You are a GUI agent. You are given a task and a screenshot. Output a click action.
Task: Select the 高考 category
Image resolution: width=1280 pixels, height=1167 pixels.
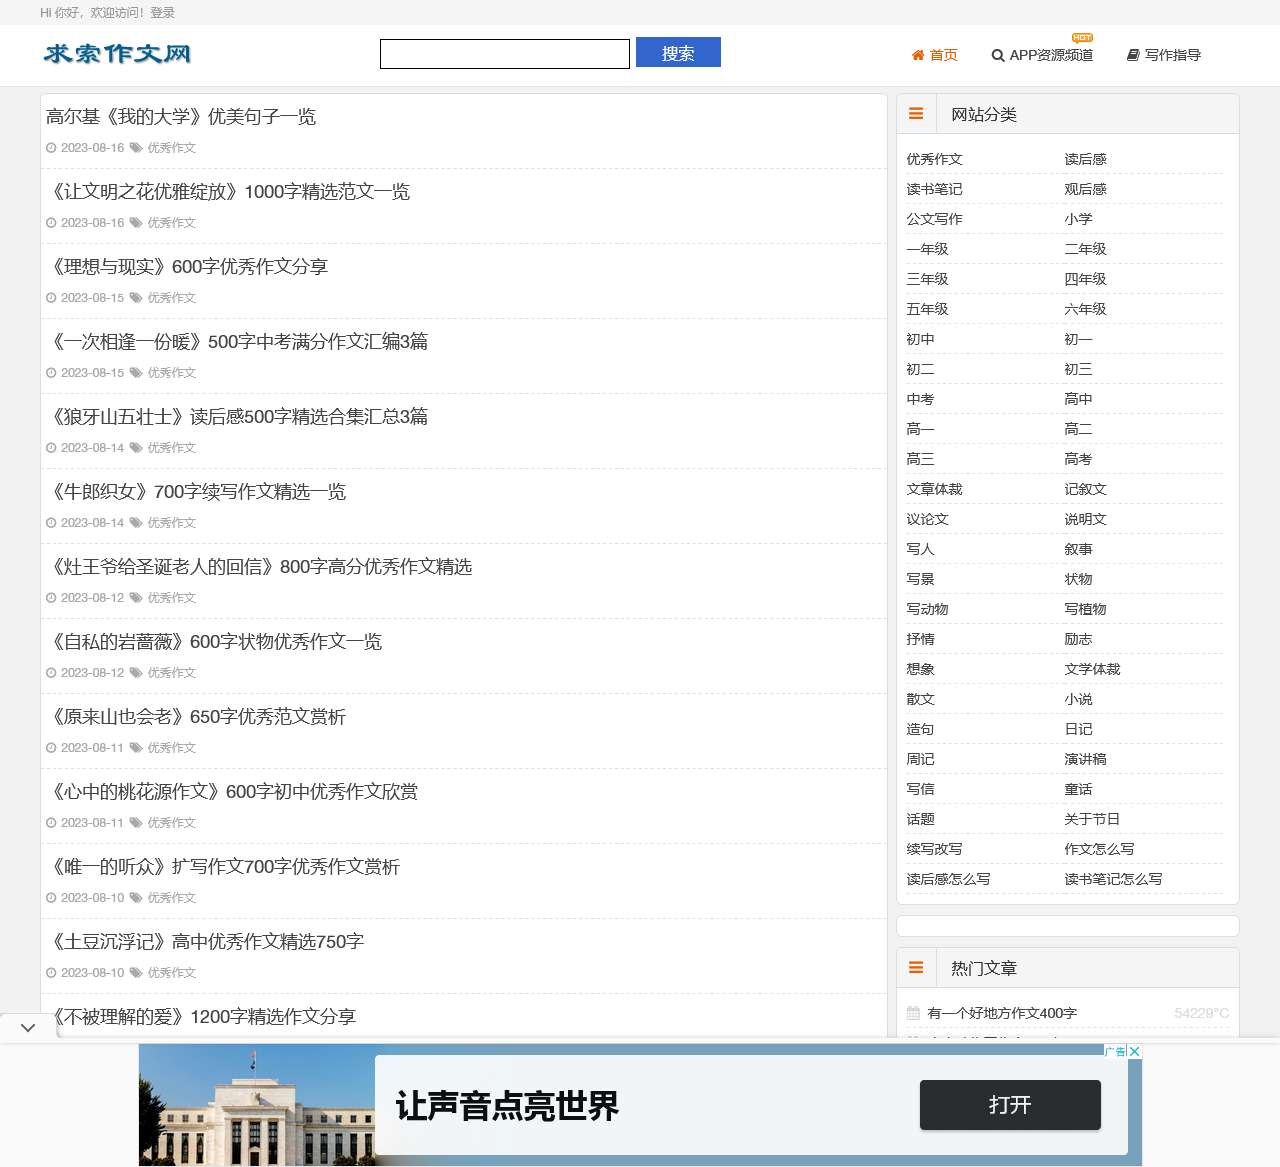click(1078, 459)
